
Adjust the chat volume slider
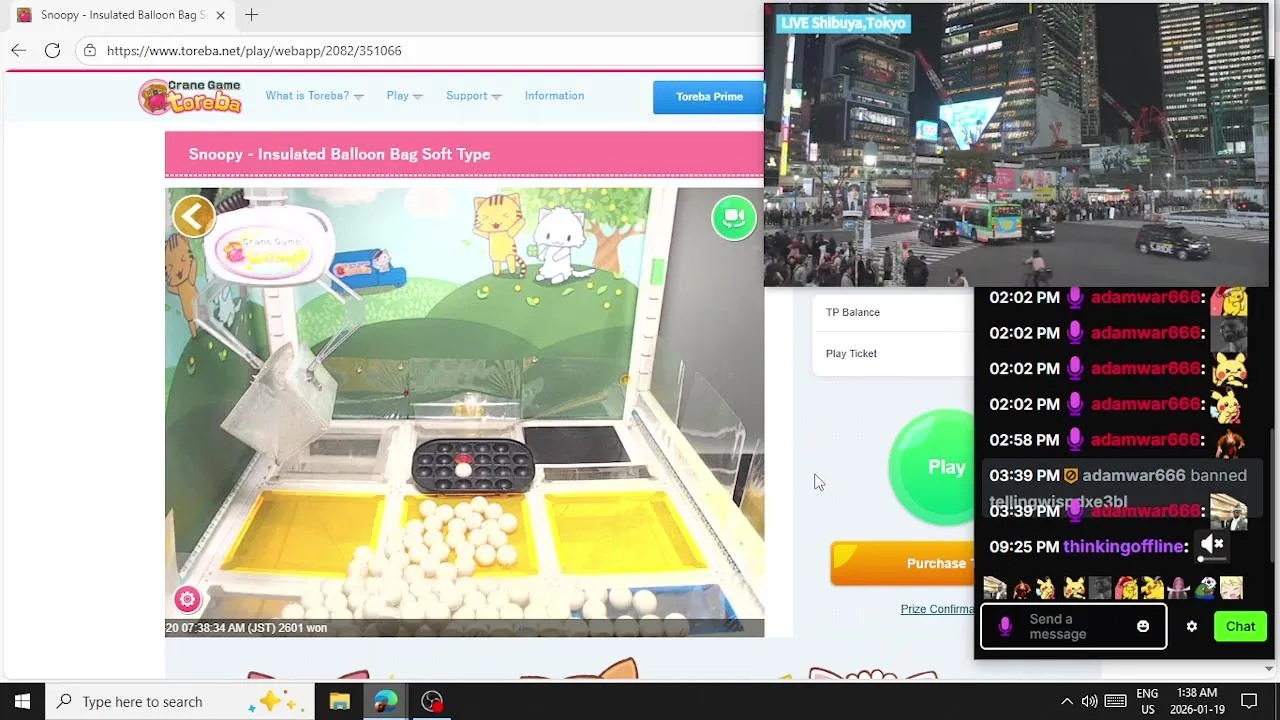point(1212,561)
